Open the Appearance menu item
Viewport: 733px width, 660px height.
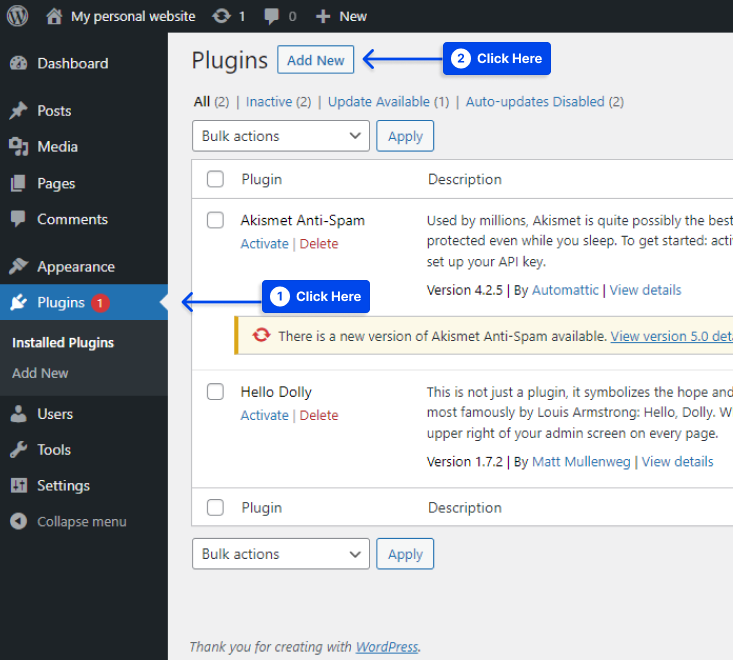(x=75, y=266)
